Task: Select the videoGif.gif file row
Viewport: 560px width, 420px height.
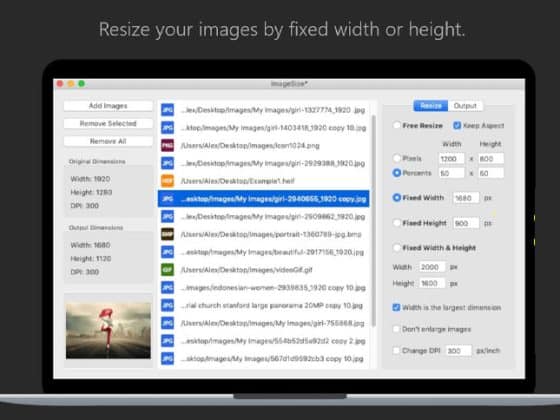Action: point(264,270)
